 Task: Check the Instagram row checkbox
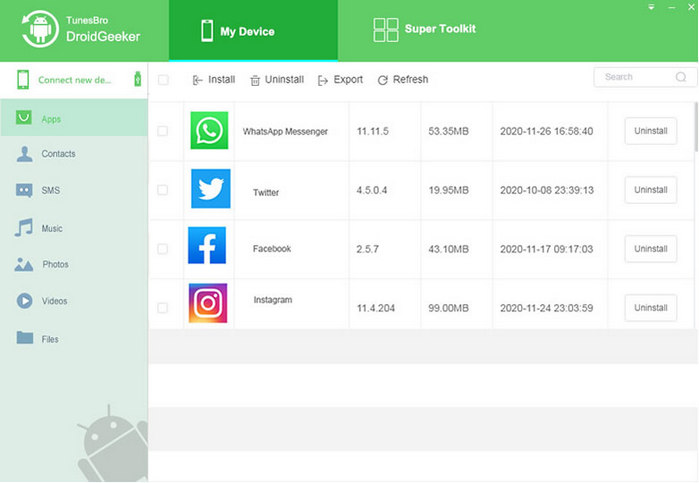click(x=163, y=308)
